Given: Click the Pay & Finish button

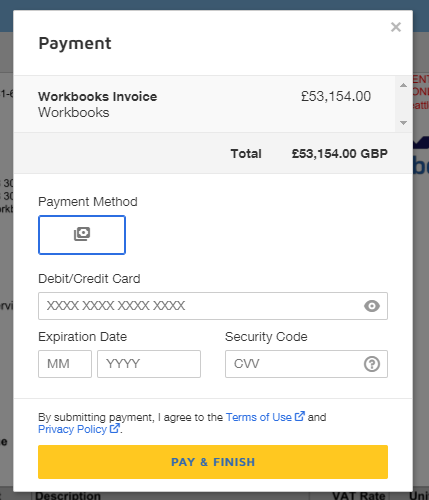Looking at the screenshot, I should click(x=213, y=462).
